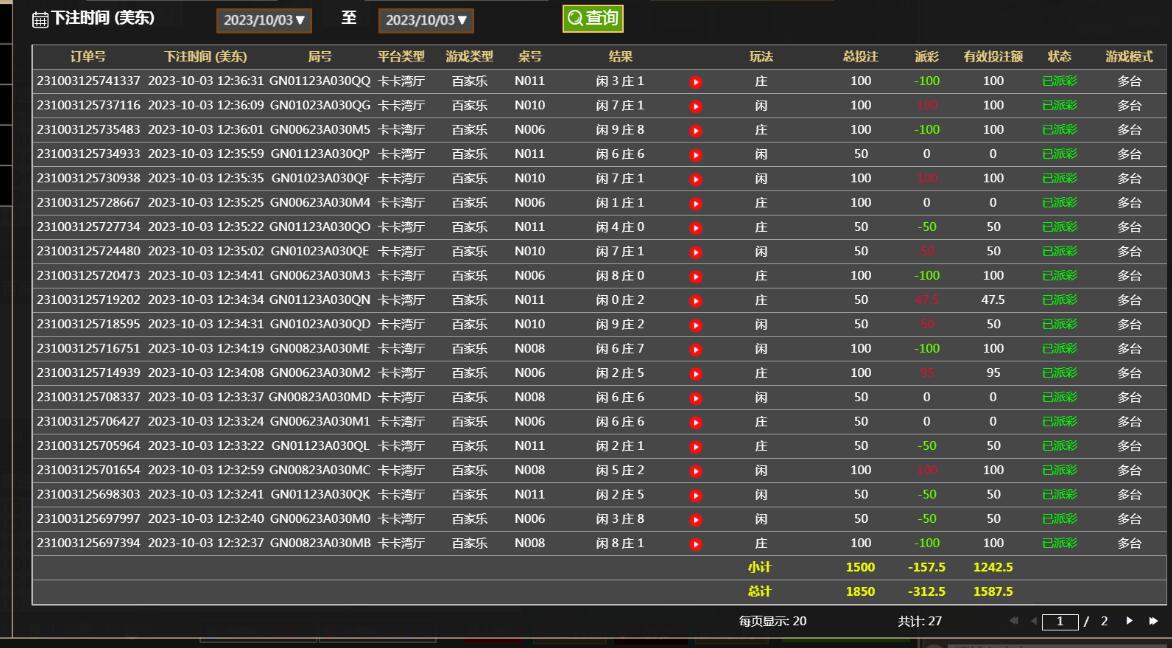Open the start date dropdown 2023/10/03

coord(265,20)
